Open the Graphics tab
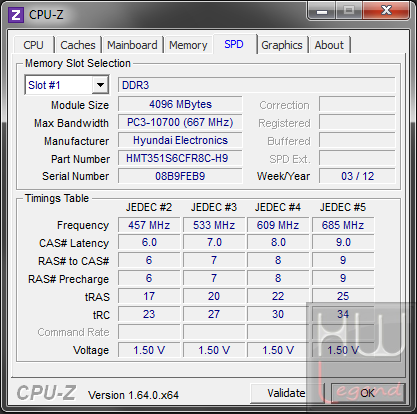 tap(282, 45)
